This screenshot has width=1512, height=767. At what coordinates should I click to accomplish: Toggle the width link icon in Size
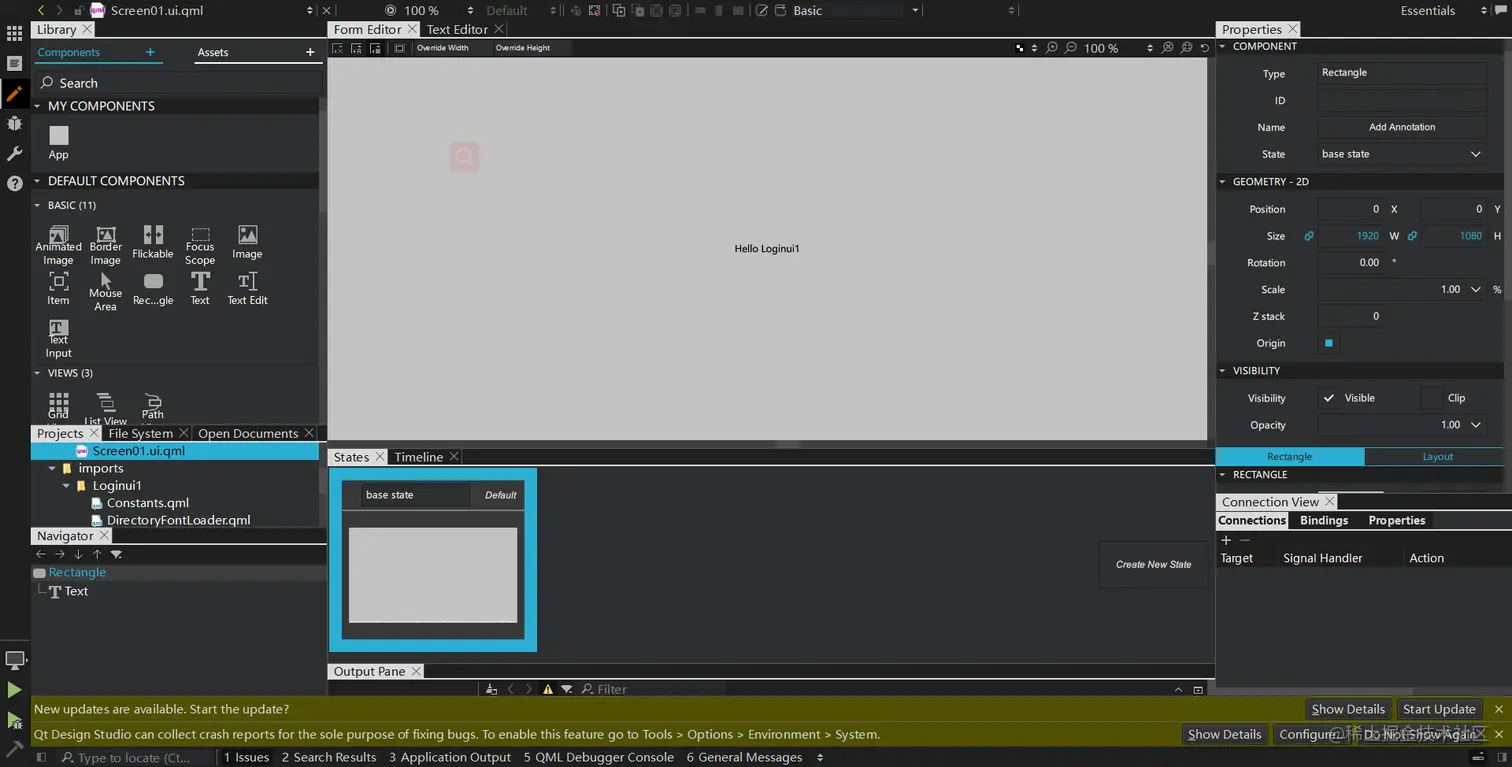1308,236
